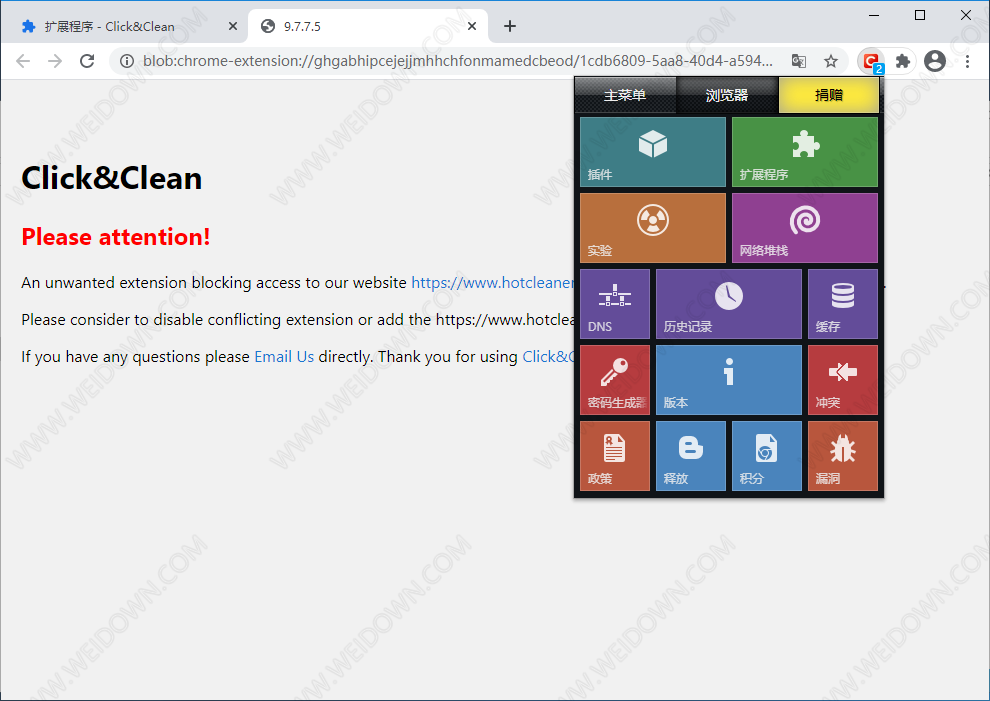Open the 网络堆栈 network stack tile
This screenshot has width=990, height=701.
(x=804, y=228)
